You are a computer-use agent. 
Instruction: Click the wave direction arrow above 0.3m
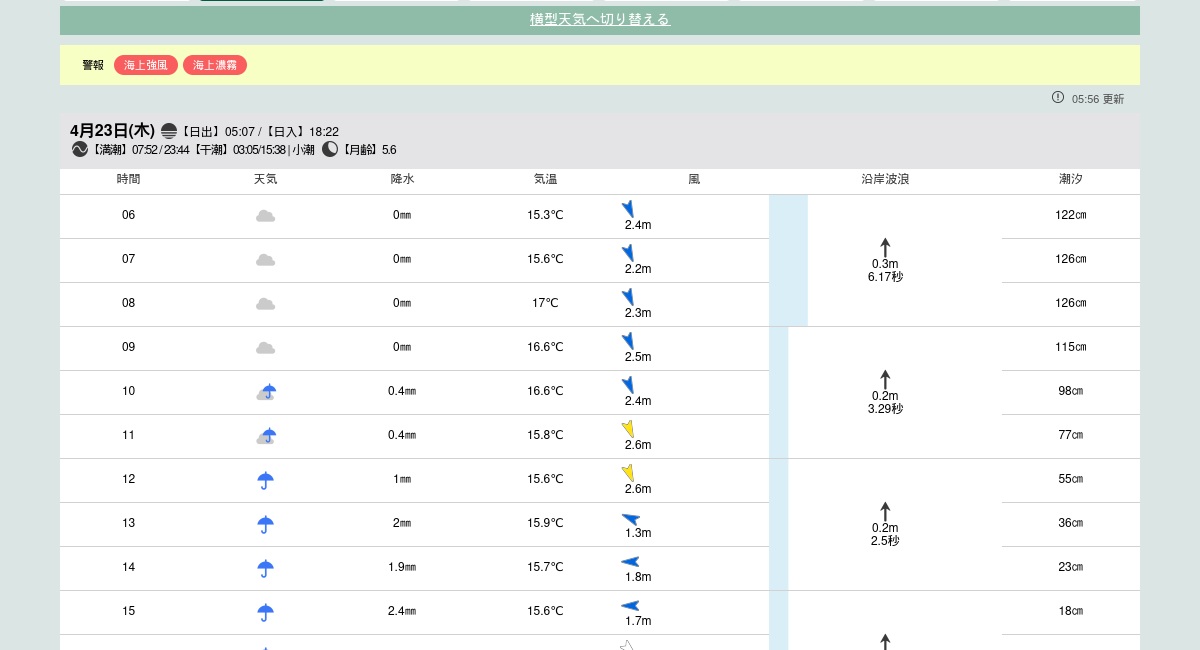(x=885, y=248)
